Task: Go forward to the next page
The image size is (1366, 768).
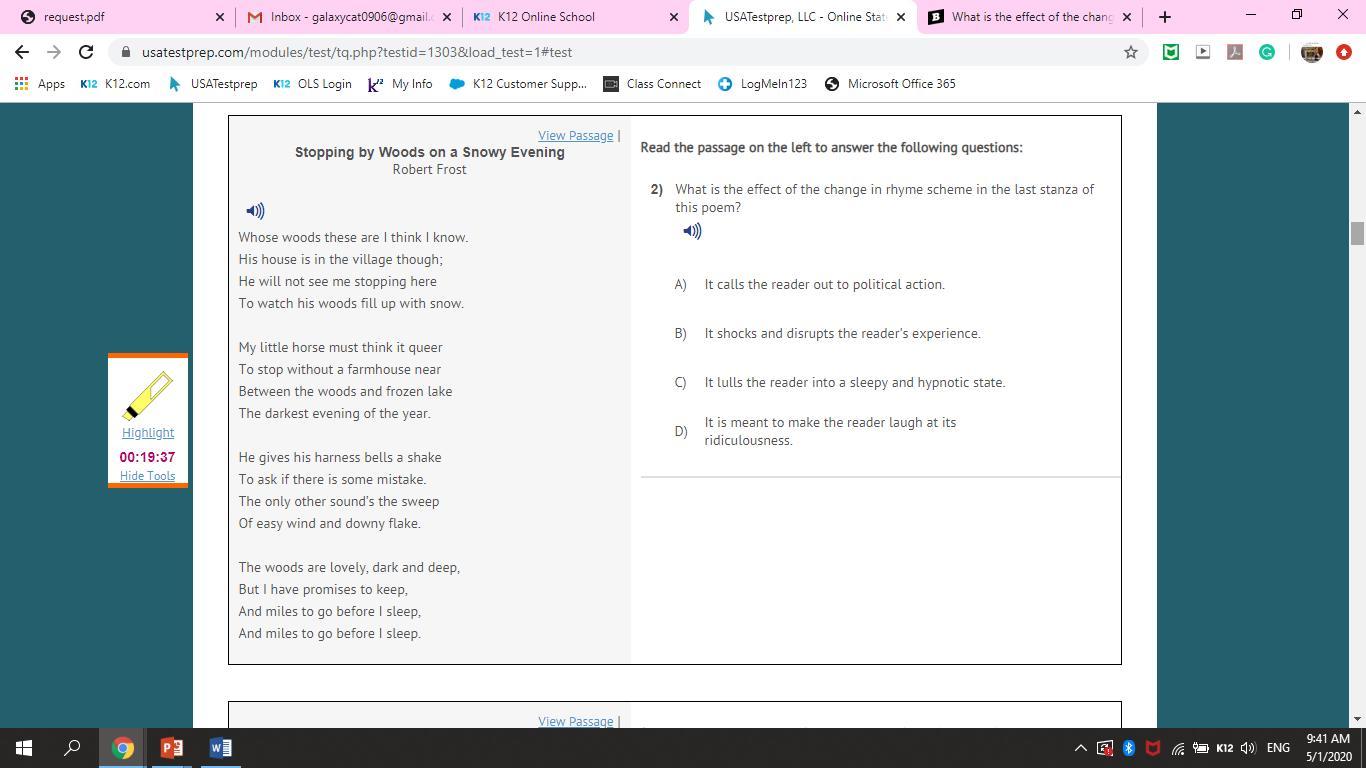Action: tap(54, 52)
